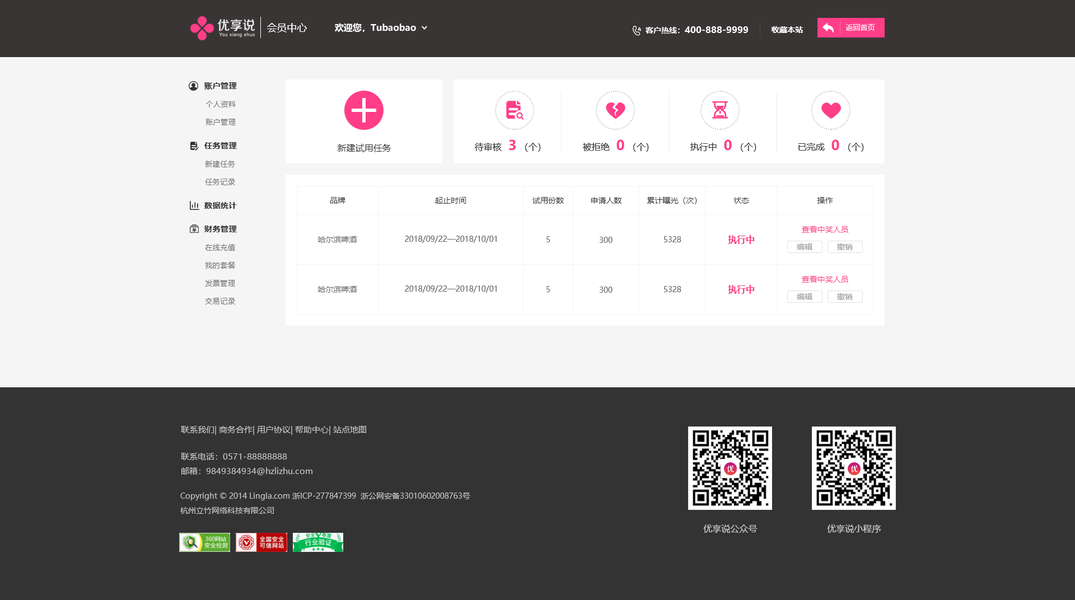The height and width of the screenshot is (600, 1075).
Task: Open 在线充值 in the sidebar
Action: [220, 248]
